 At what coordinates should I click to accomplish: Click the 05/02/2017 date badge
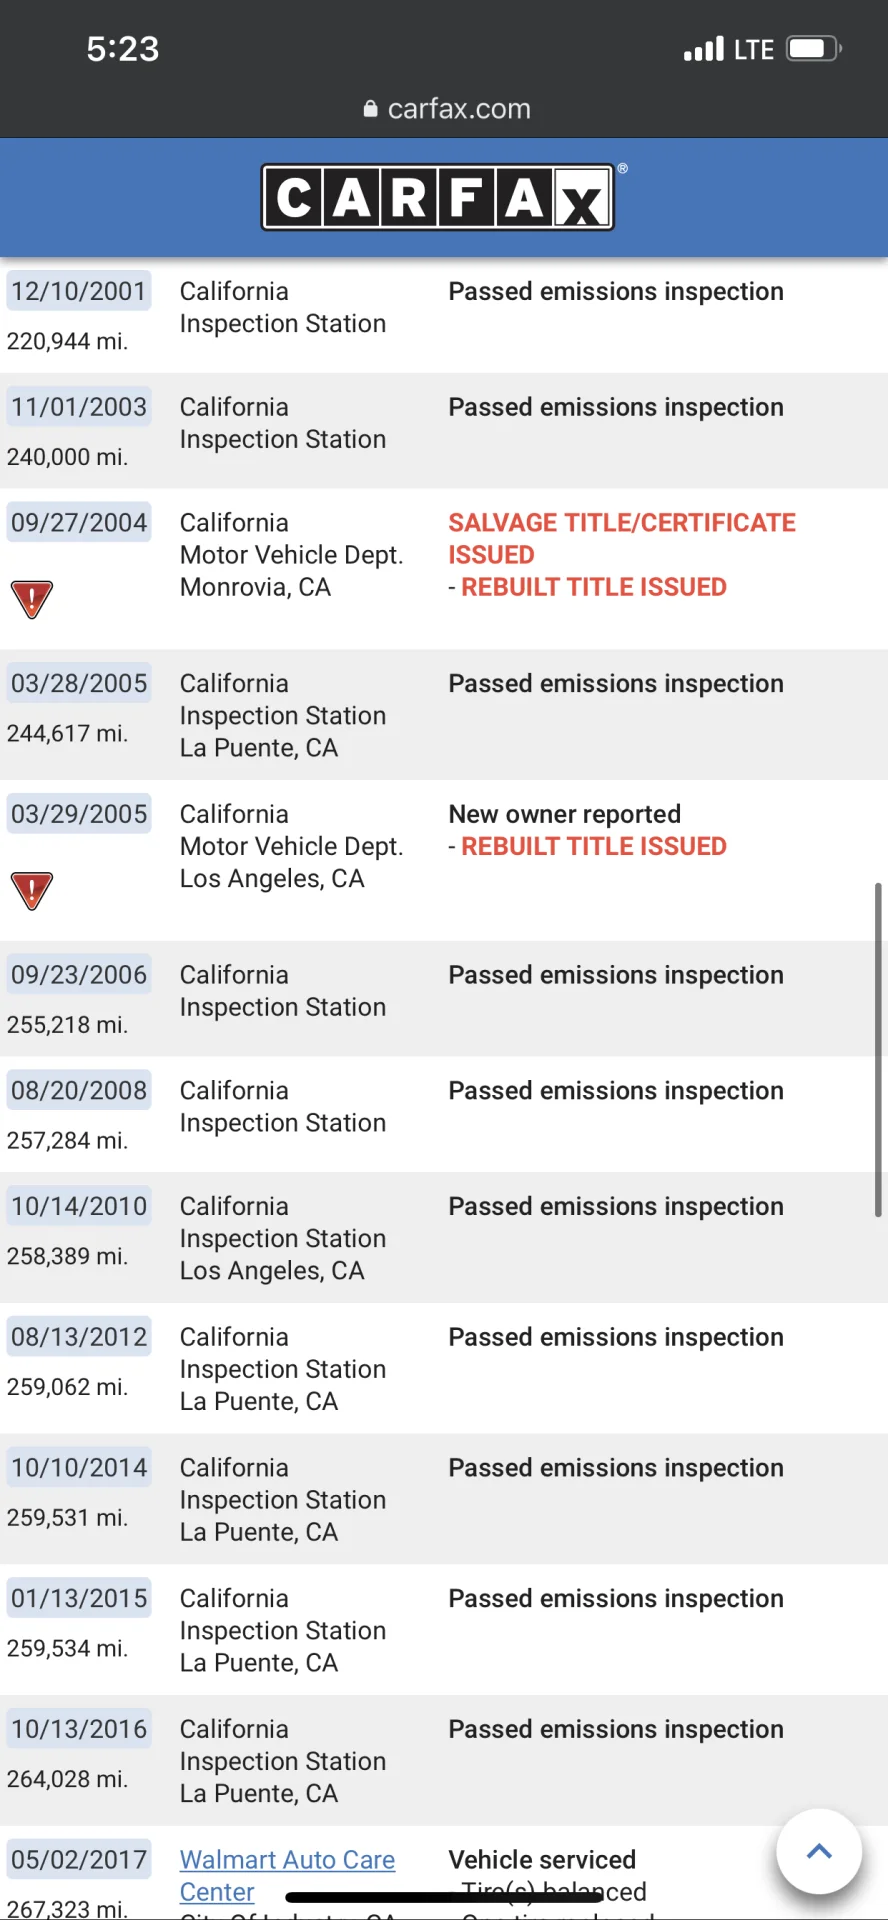pyautogui.click(x=79, y=1859)
